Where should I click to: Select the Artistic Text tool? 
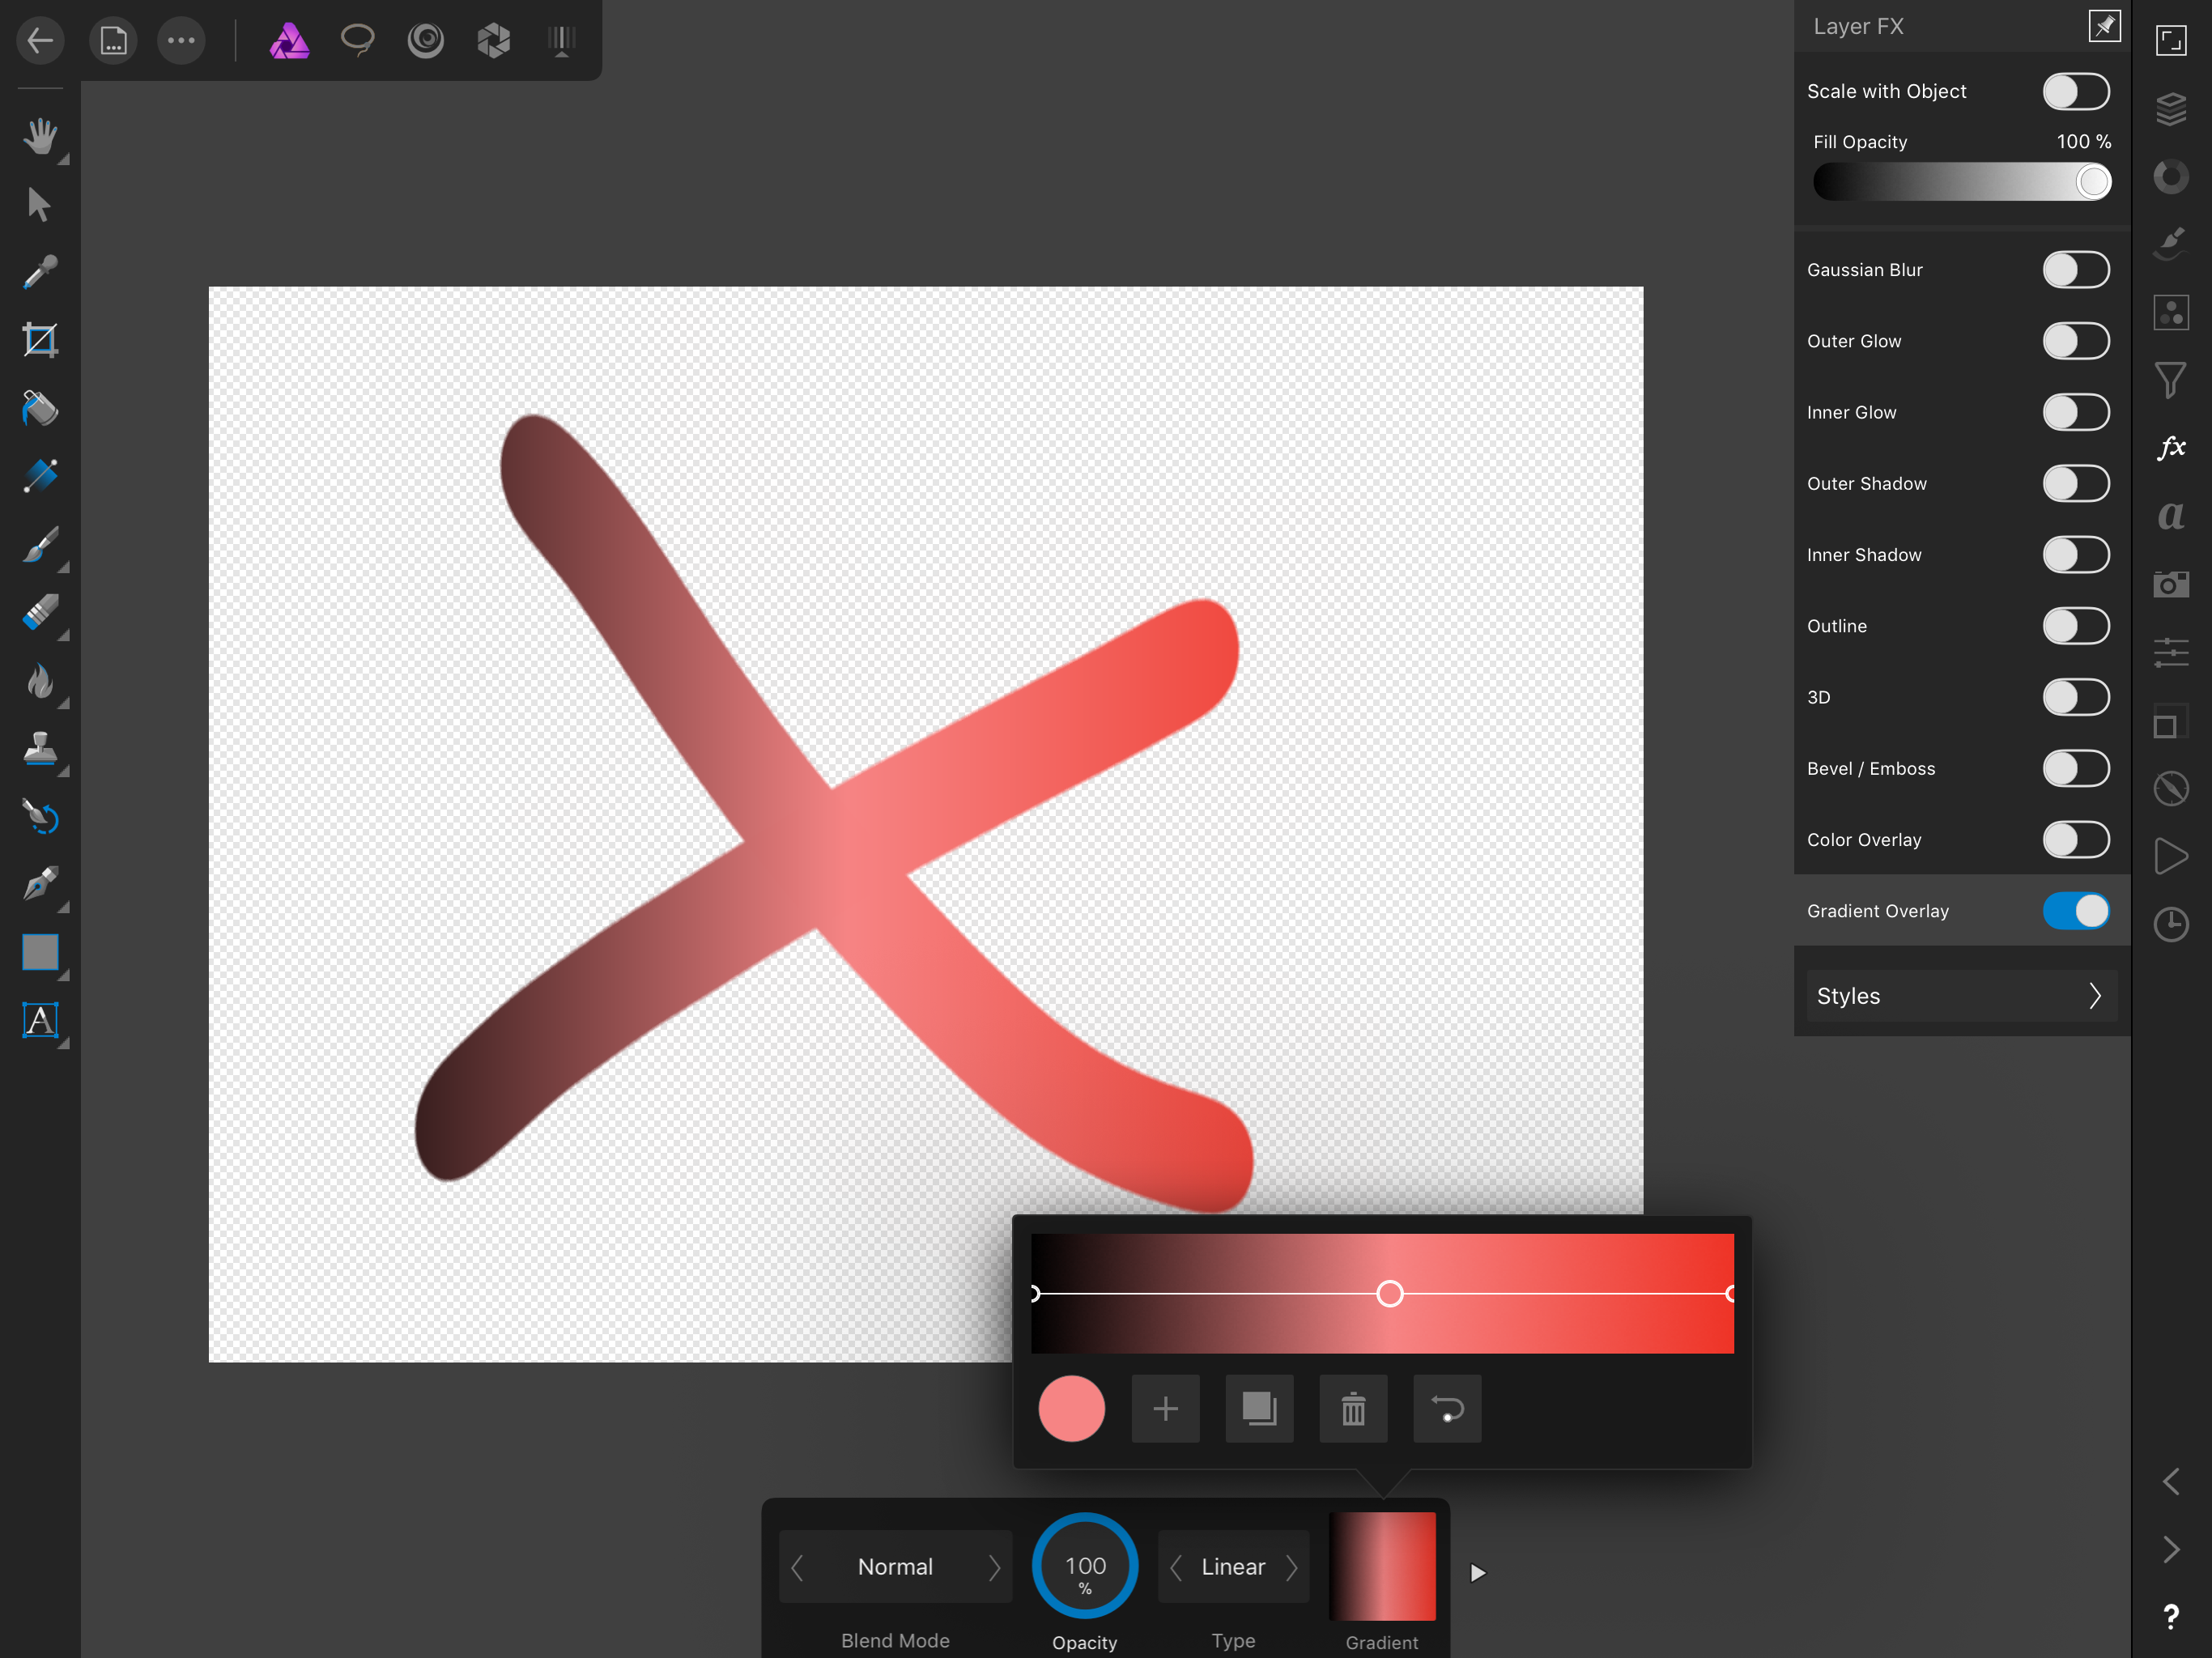[x=40, y=1021]
